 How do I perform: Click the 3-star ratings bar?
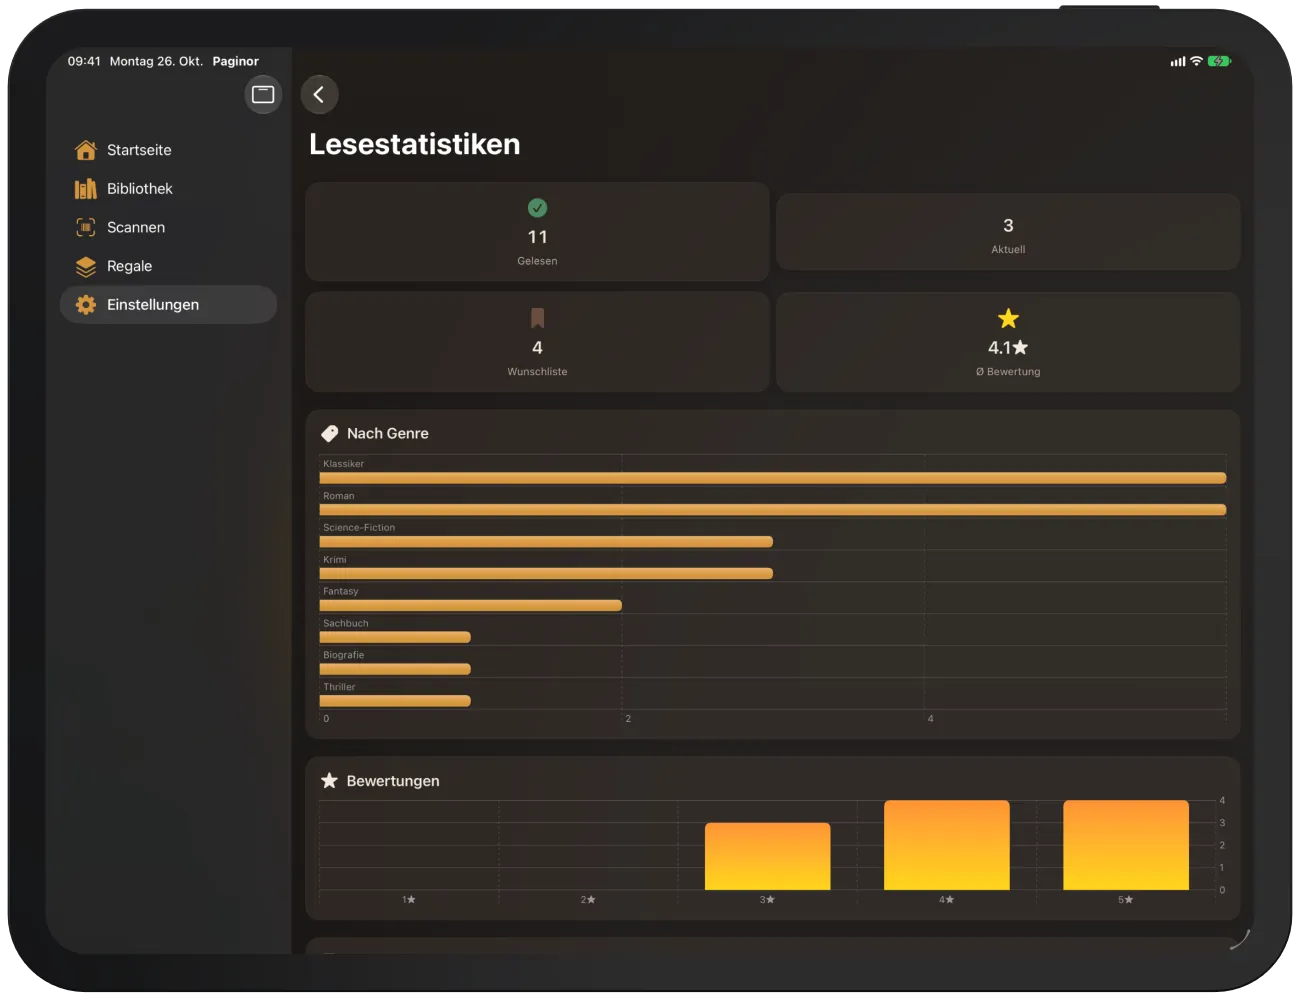(x=767, y=857)
